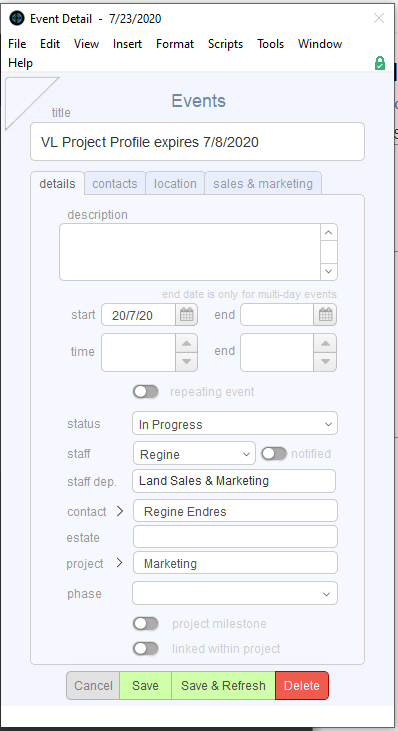This screenshot has width=398, height=731.
Task: Toggle the notified switch
Action: (x=274, y=453)
